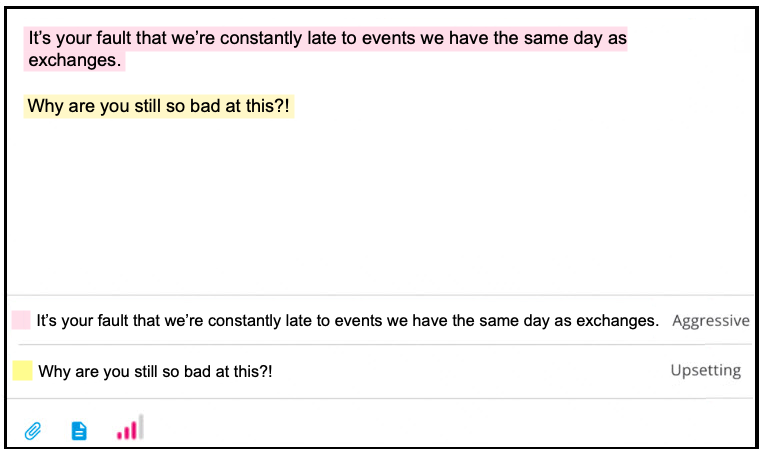Click "same day" in pink-highlighted message text
759x452 pixels.
point(568,38)
